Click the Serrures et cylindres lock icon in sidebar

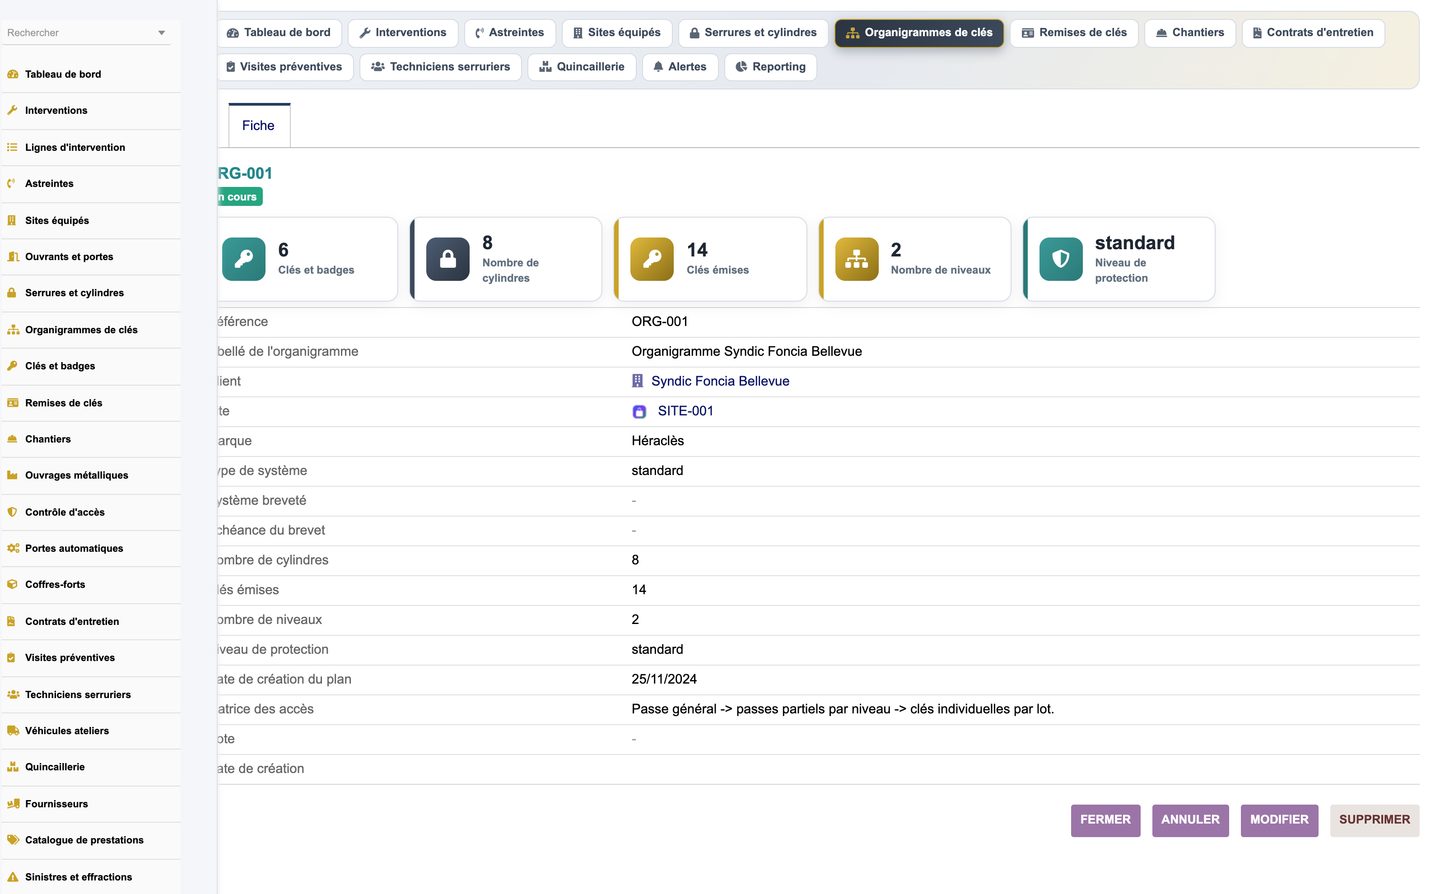tap(13, 293)
